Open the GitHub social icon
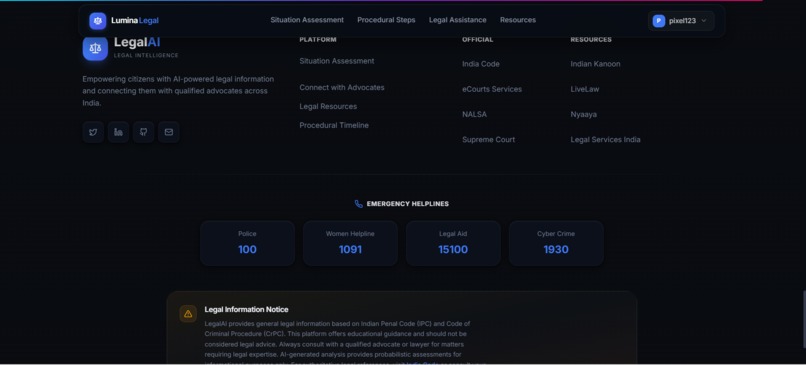Viewport: 806px width, 365px height. pyautogui.click(x=143, y=132)
